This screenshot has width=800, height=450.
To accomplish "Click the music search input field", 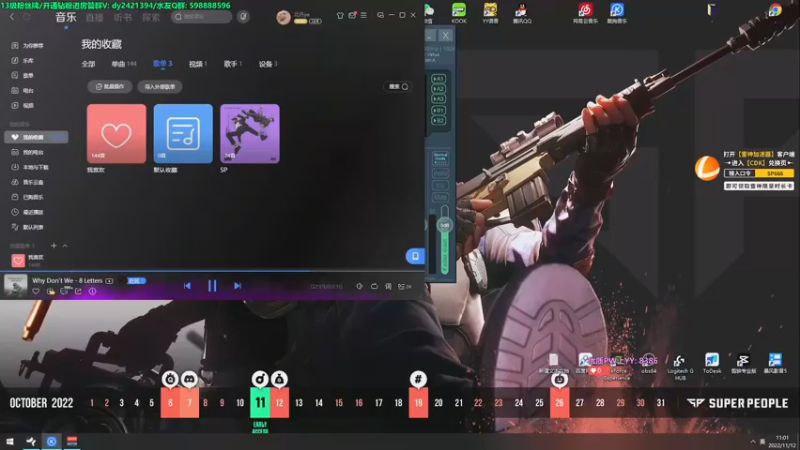I will click(x=202, y=17).
